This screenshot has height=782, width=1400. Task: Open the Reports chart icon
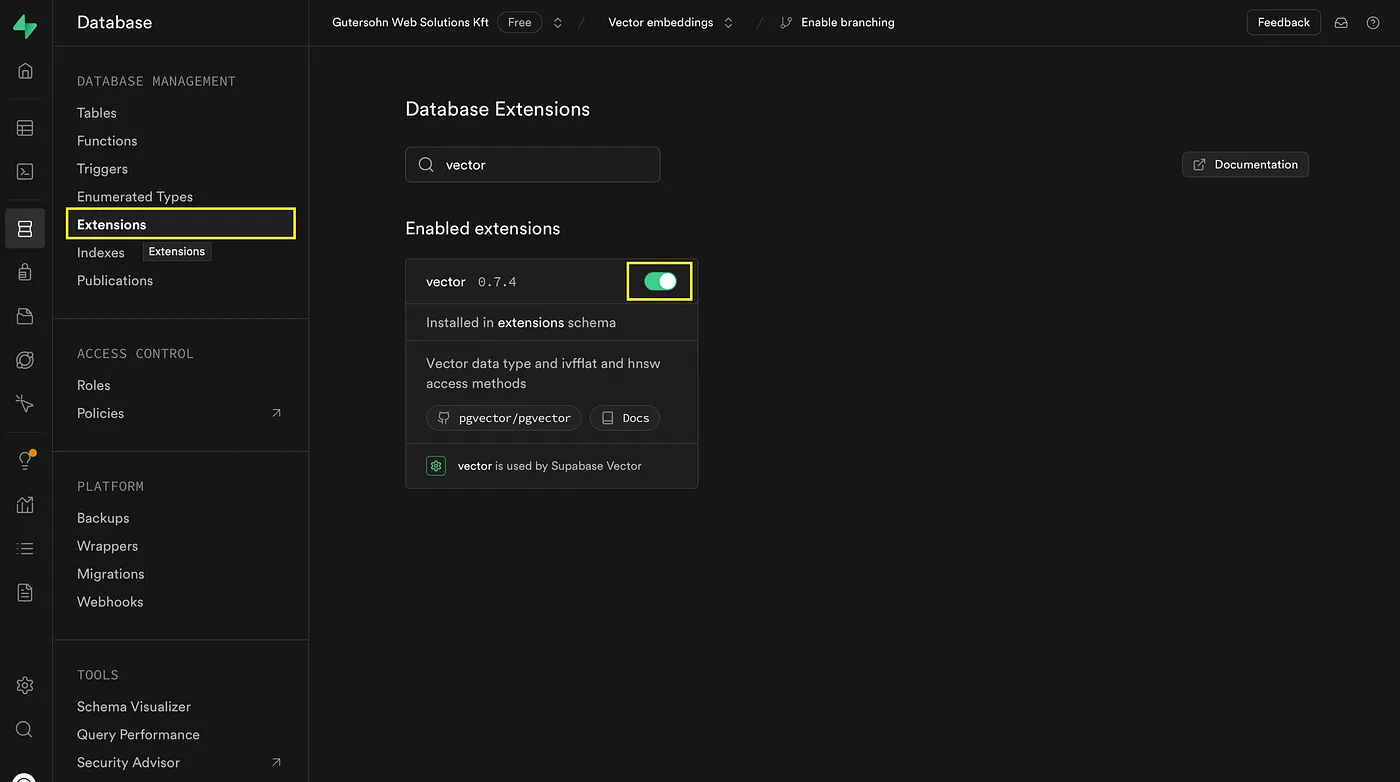pyautogui.click(x=25, y=505)
